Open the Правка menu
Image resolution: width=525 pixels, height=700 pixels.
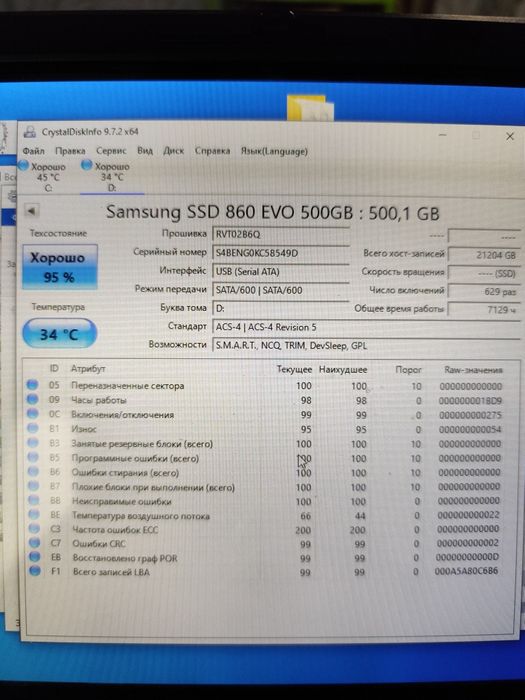pyautogui.click(x=70, y=151)
